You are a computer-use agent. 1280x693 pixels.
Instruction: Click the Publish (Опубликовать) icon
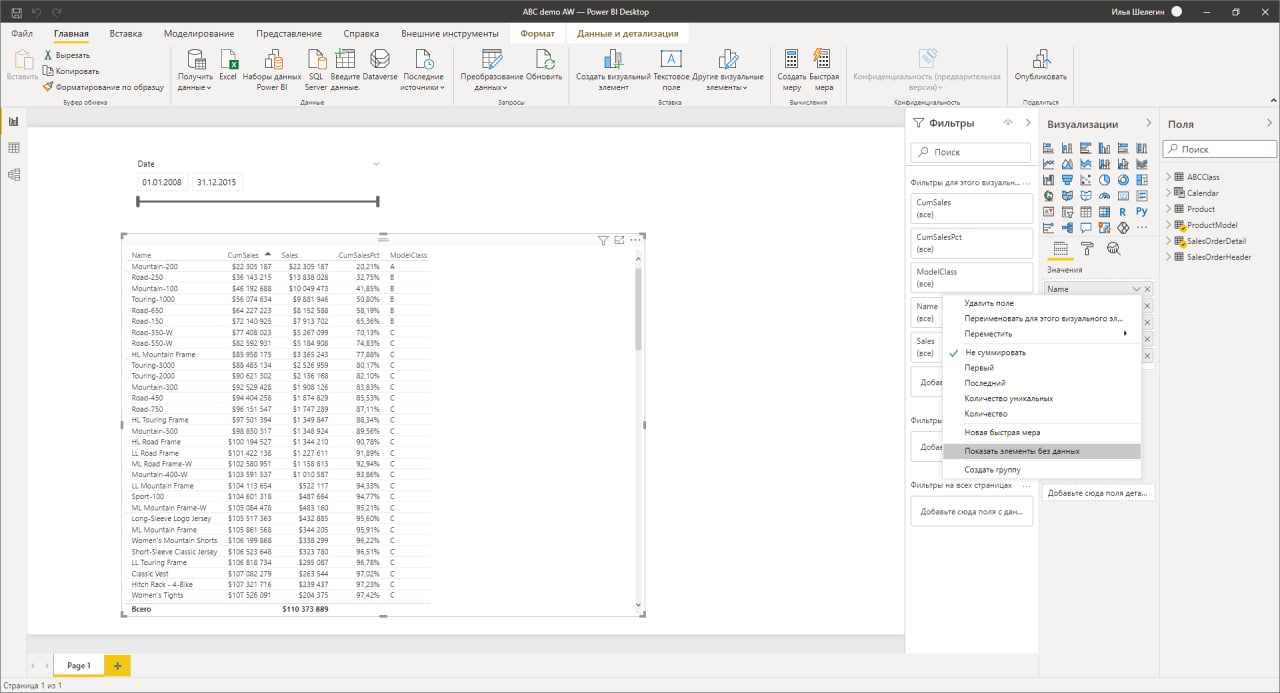point(1041,60)
